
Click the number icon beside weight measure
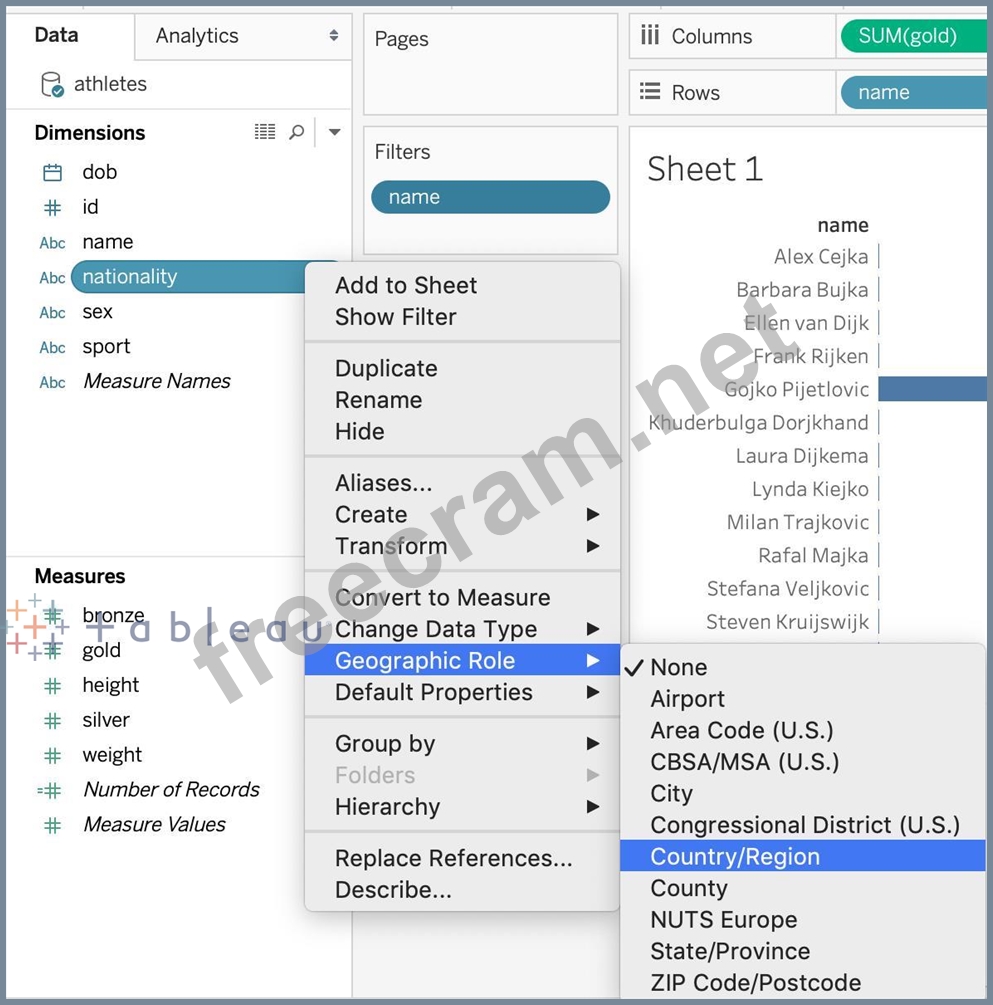click(x=52, y=755)
